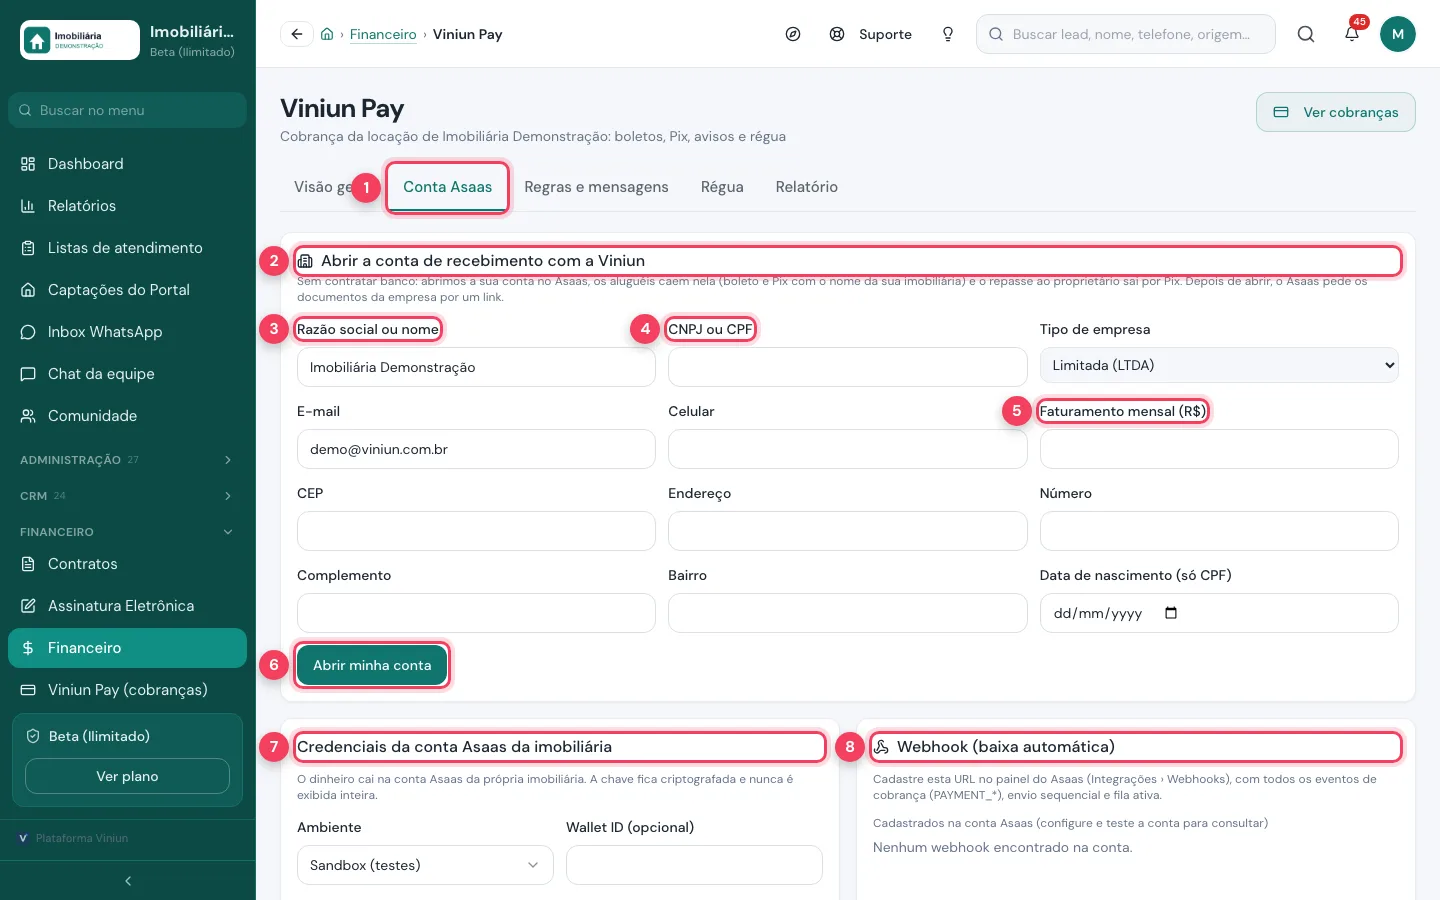The image size is (1440, 900).
Task: Open the compass guide icon
Action: 793,34
